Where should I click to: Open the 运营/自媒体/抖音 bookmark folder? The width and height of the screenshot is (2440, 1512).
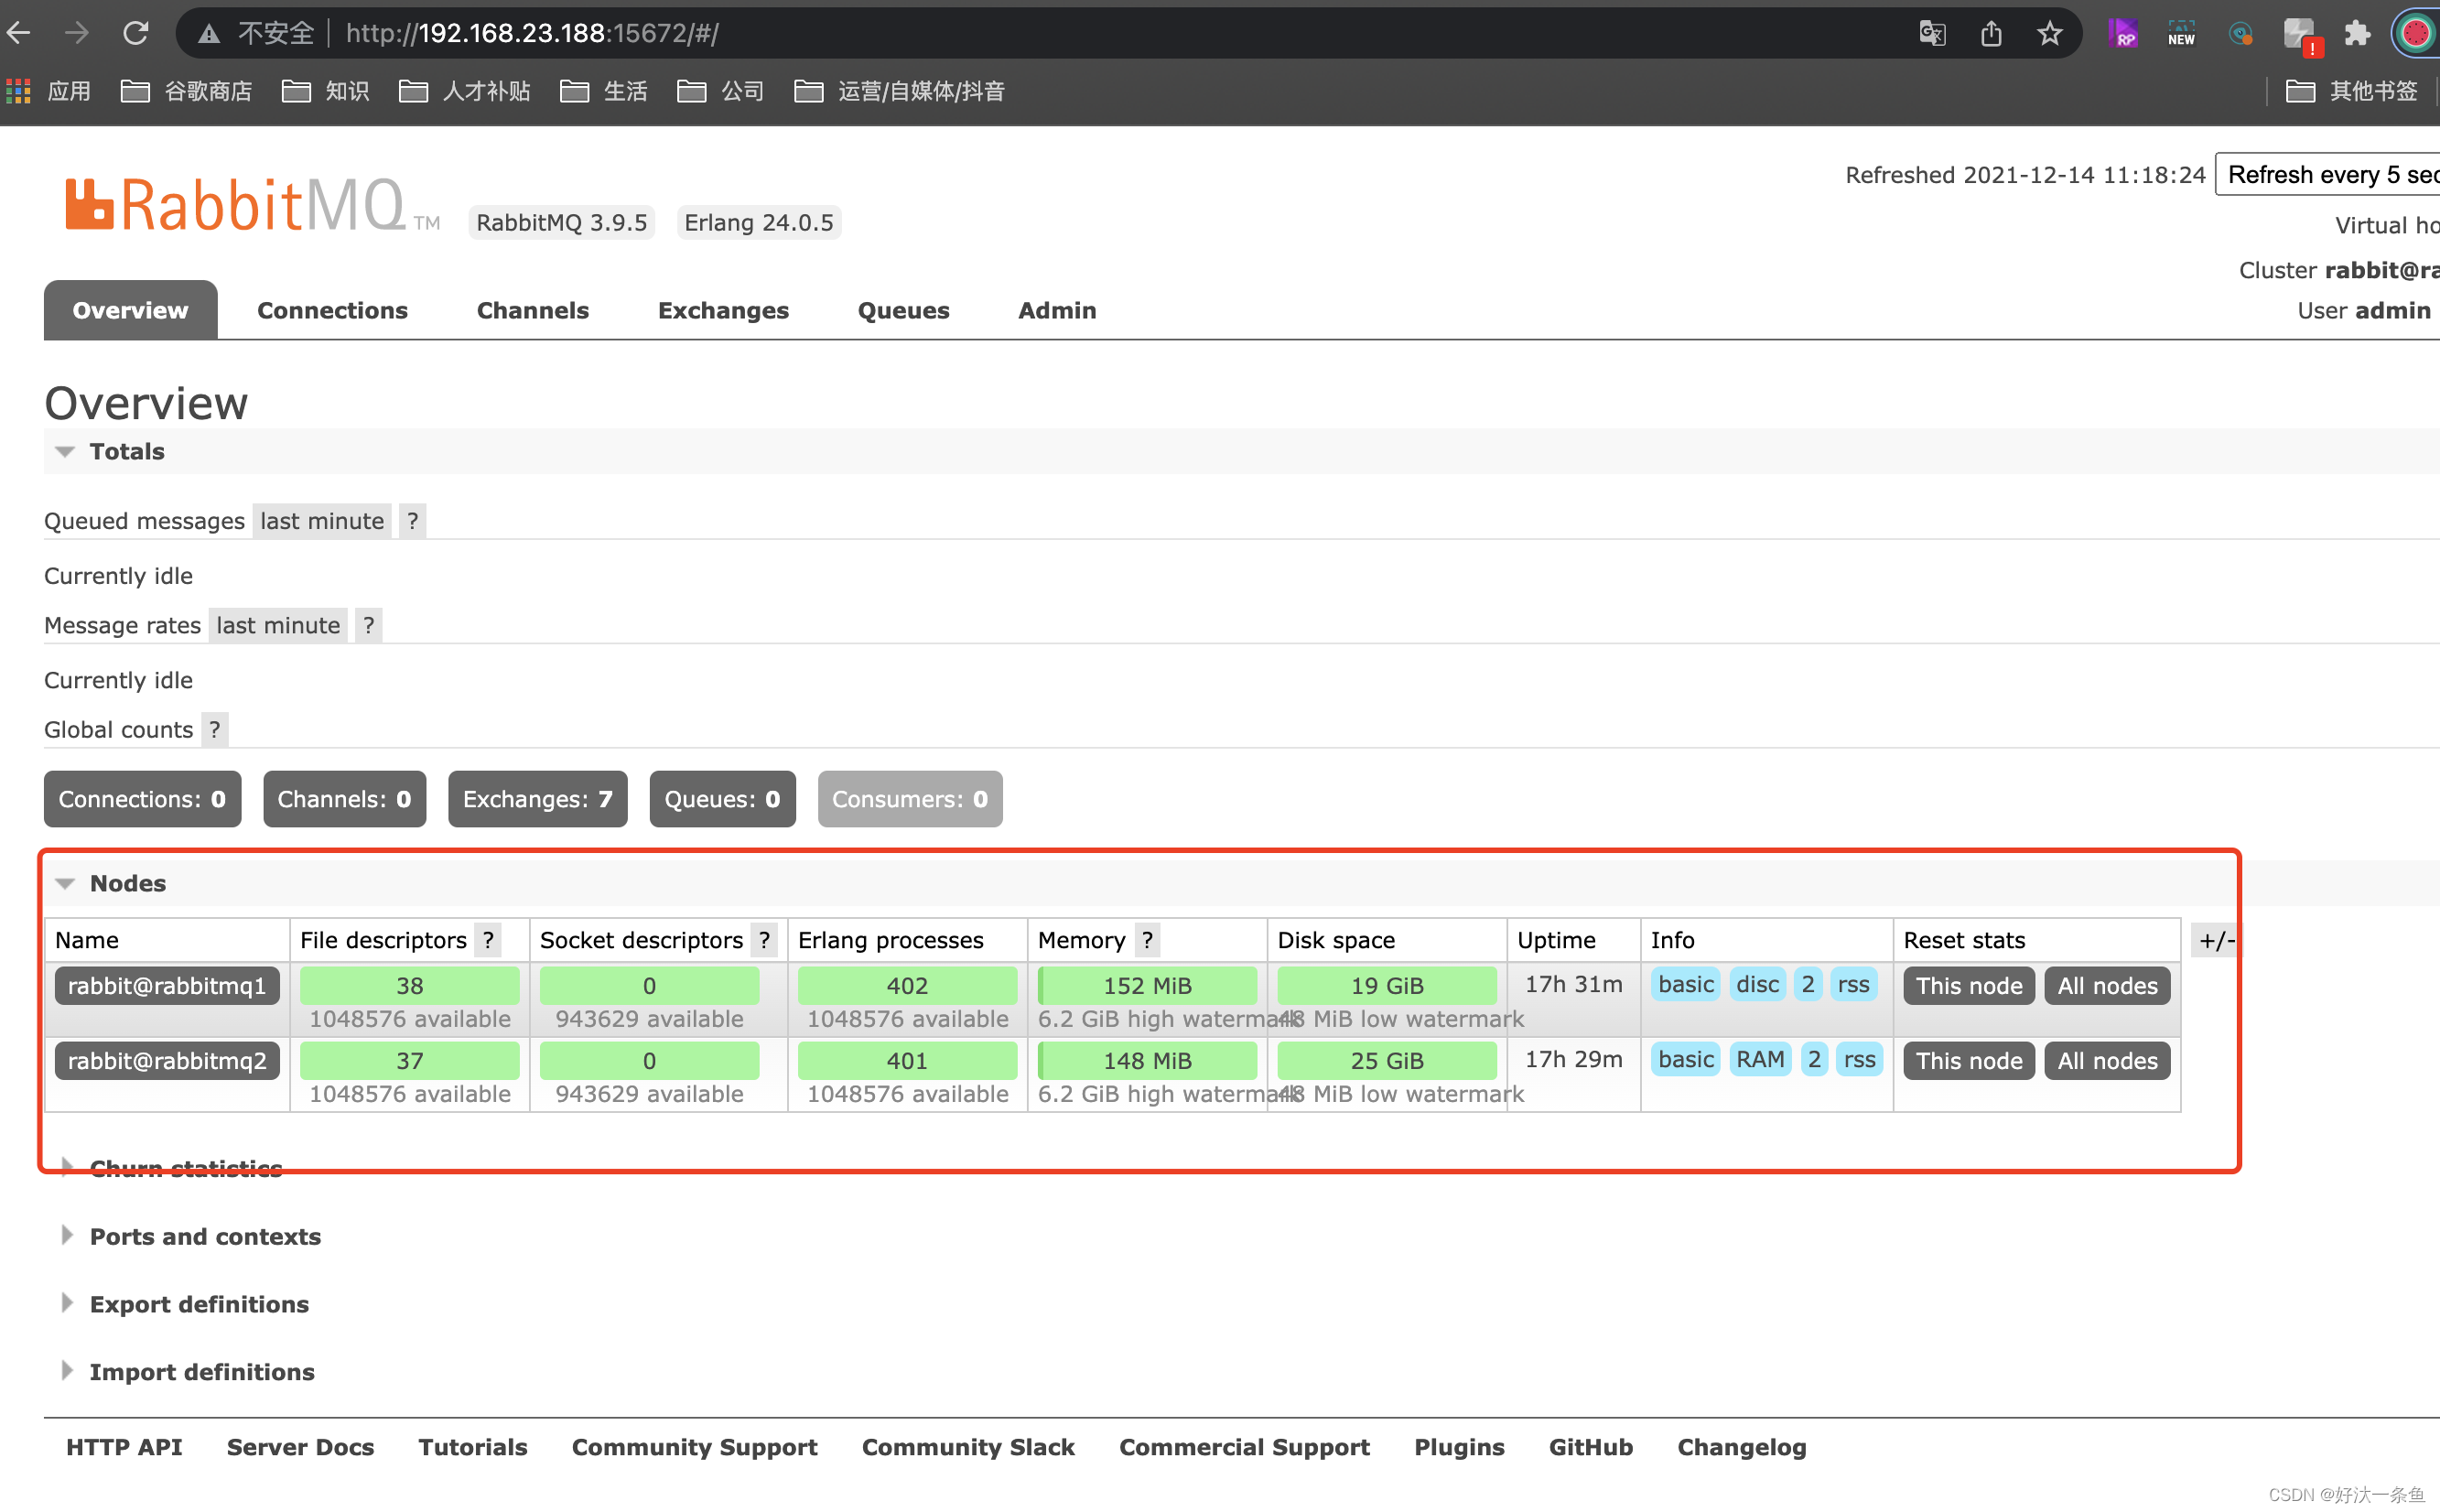click(899, 91)
